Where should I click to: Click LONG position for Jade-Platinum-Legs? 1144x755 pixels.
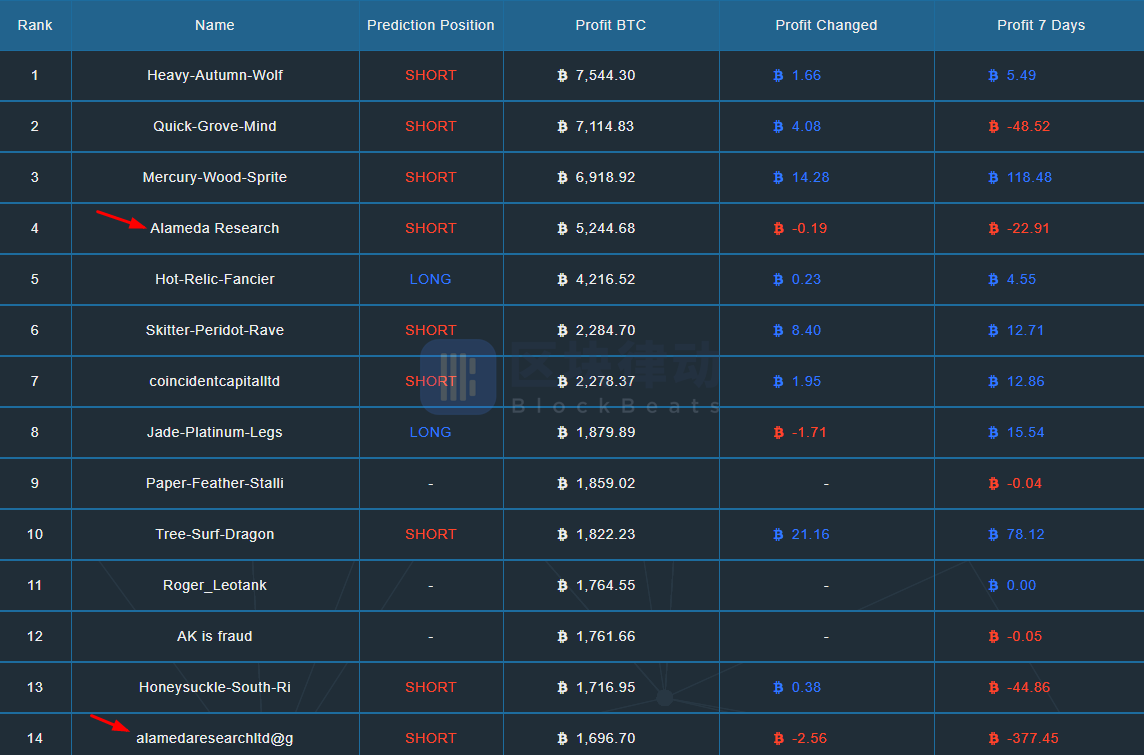[x=430, y=433]
